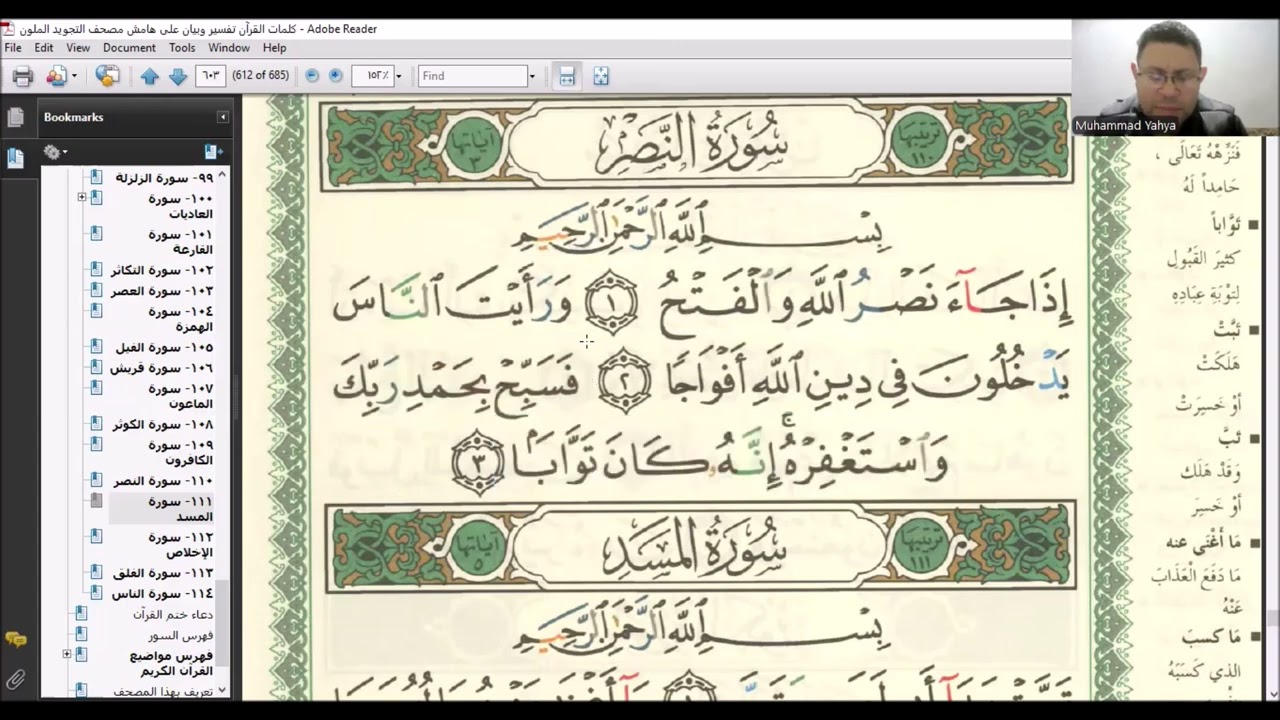This screenshot has height=720, width=1280.
Task: Select bookmark ٩٩ سورة الزلزلة
Action: tap(164, 178)
